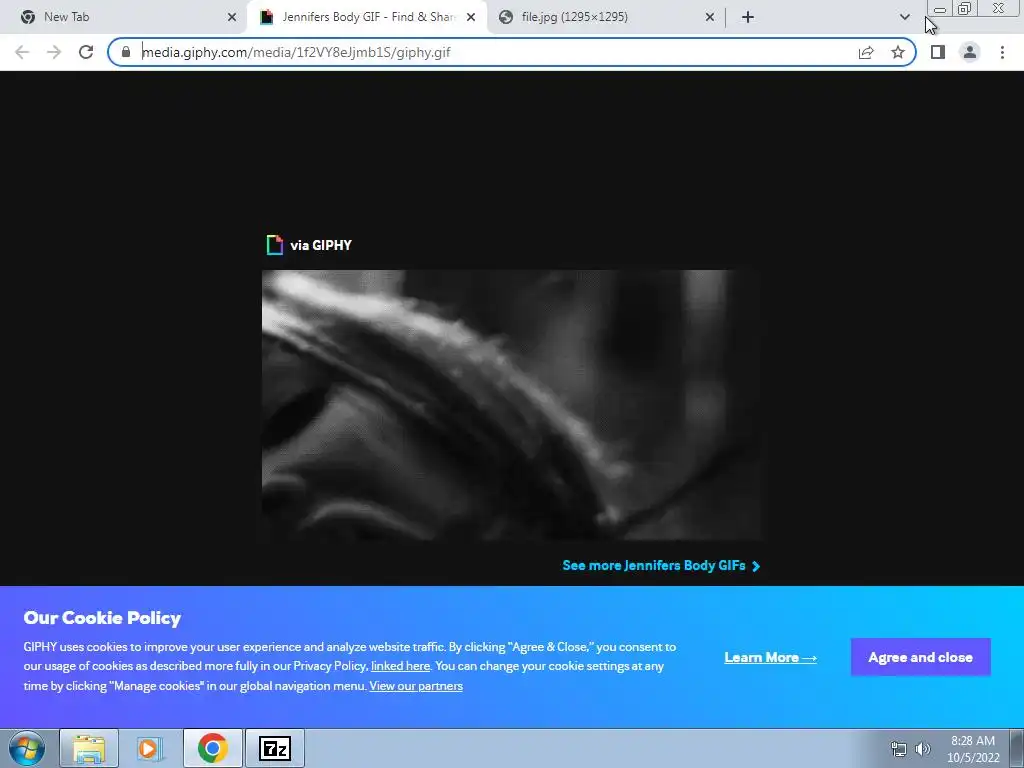Click the grayscale GIF image
The height and width of the screenshot is (768, 1024).
point(512,405)
